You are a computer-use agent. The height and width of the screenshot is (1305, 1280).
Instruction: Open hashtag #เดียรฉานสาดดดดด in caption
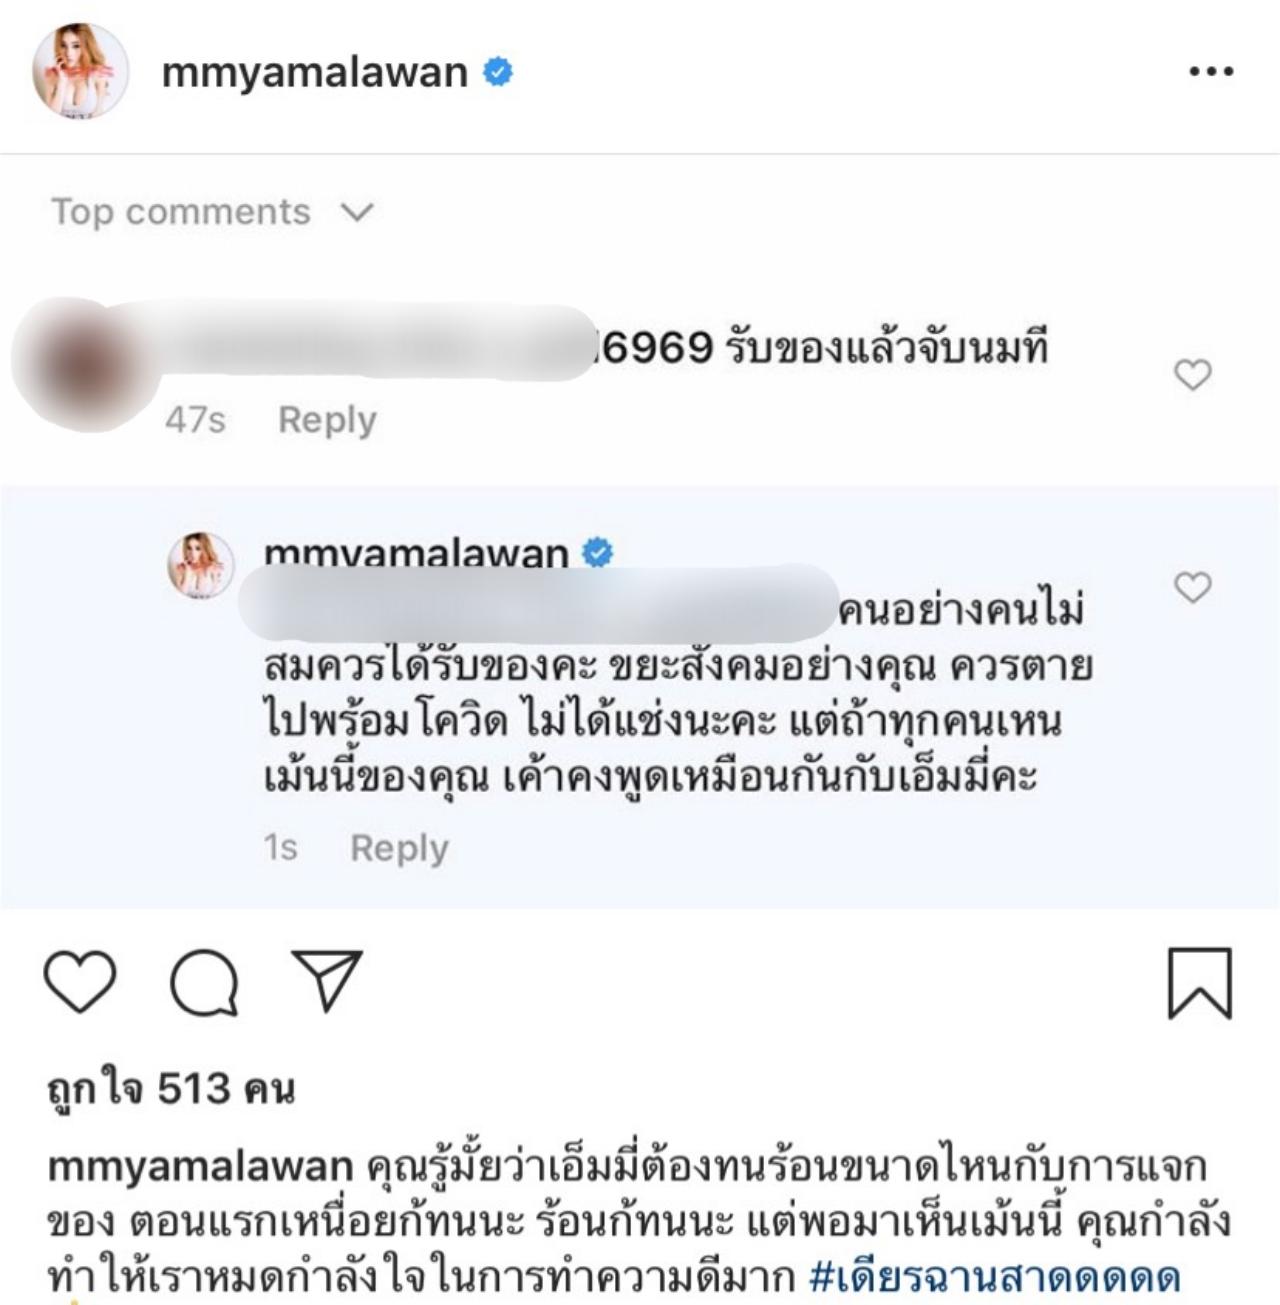point(995,1276)
